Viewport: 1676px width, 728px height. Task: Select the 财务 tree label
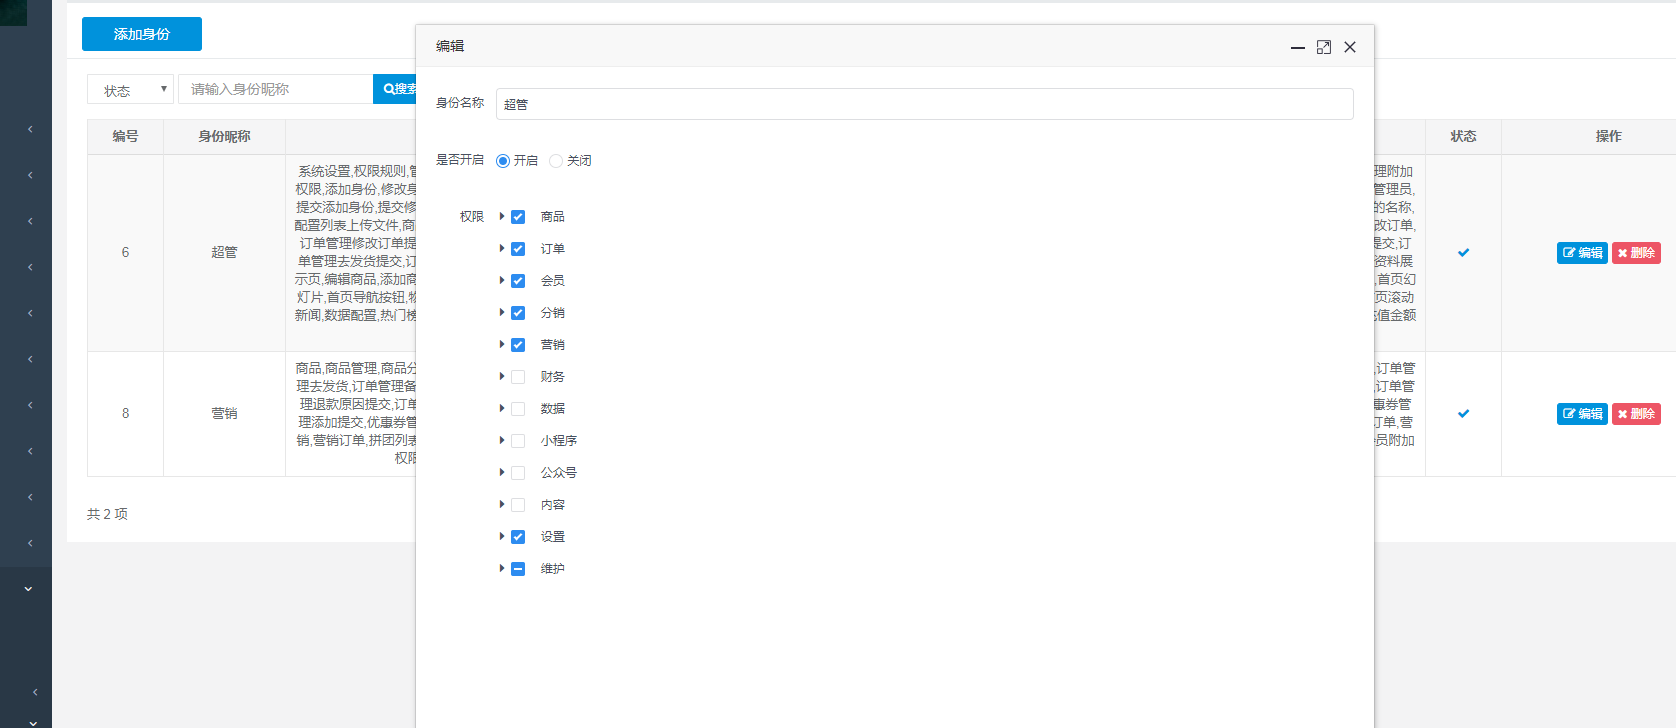tap(552, 377)
